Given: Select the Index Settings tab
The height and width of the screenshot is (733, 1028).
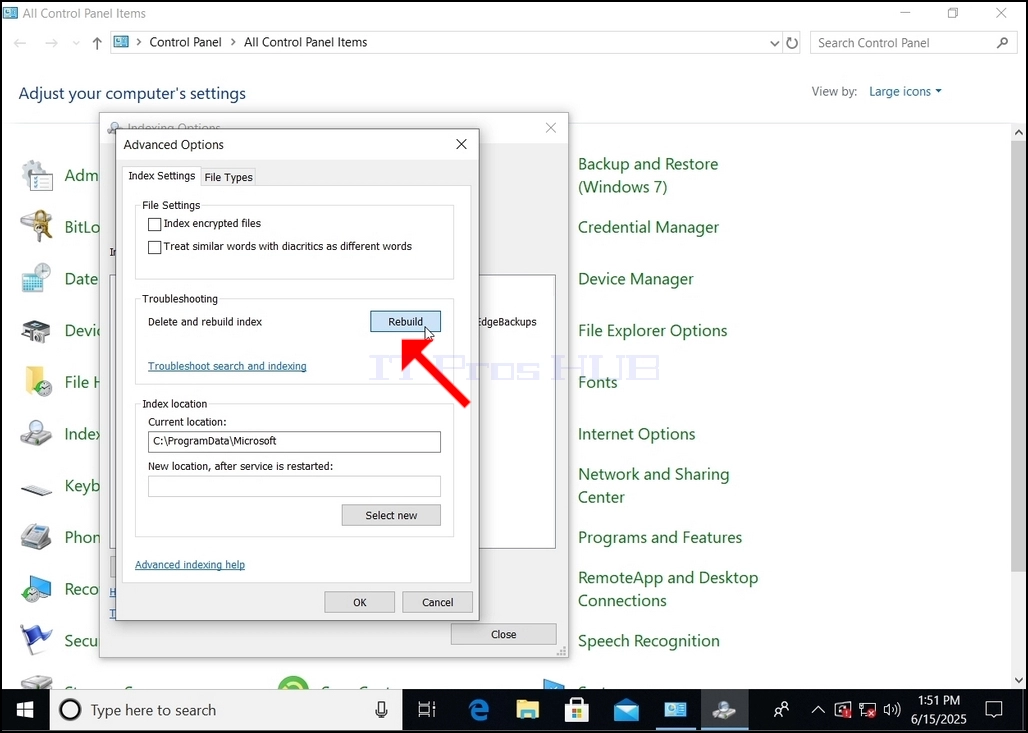Looking at the screenshot, I should tap(161, 176).
